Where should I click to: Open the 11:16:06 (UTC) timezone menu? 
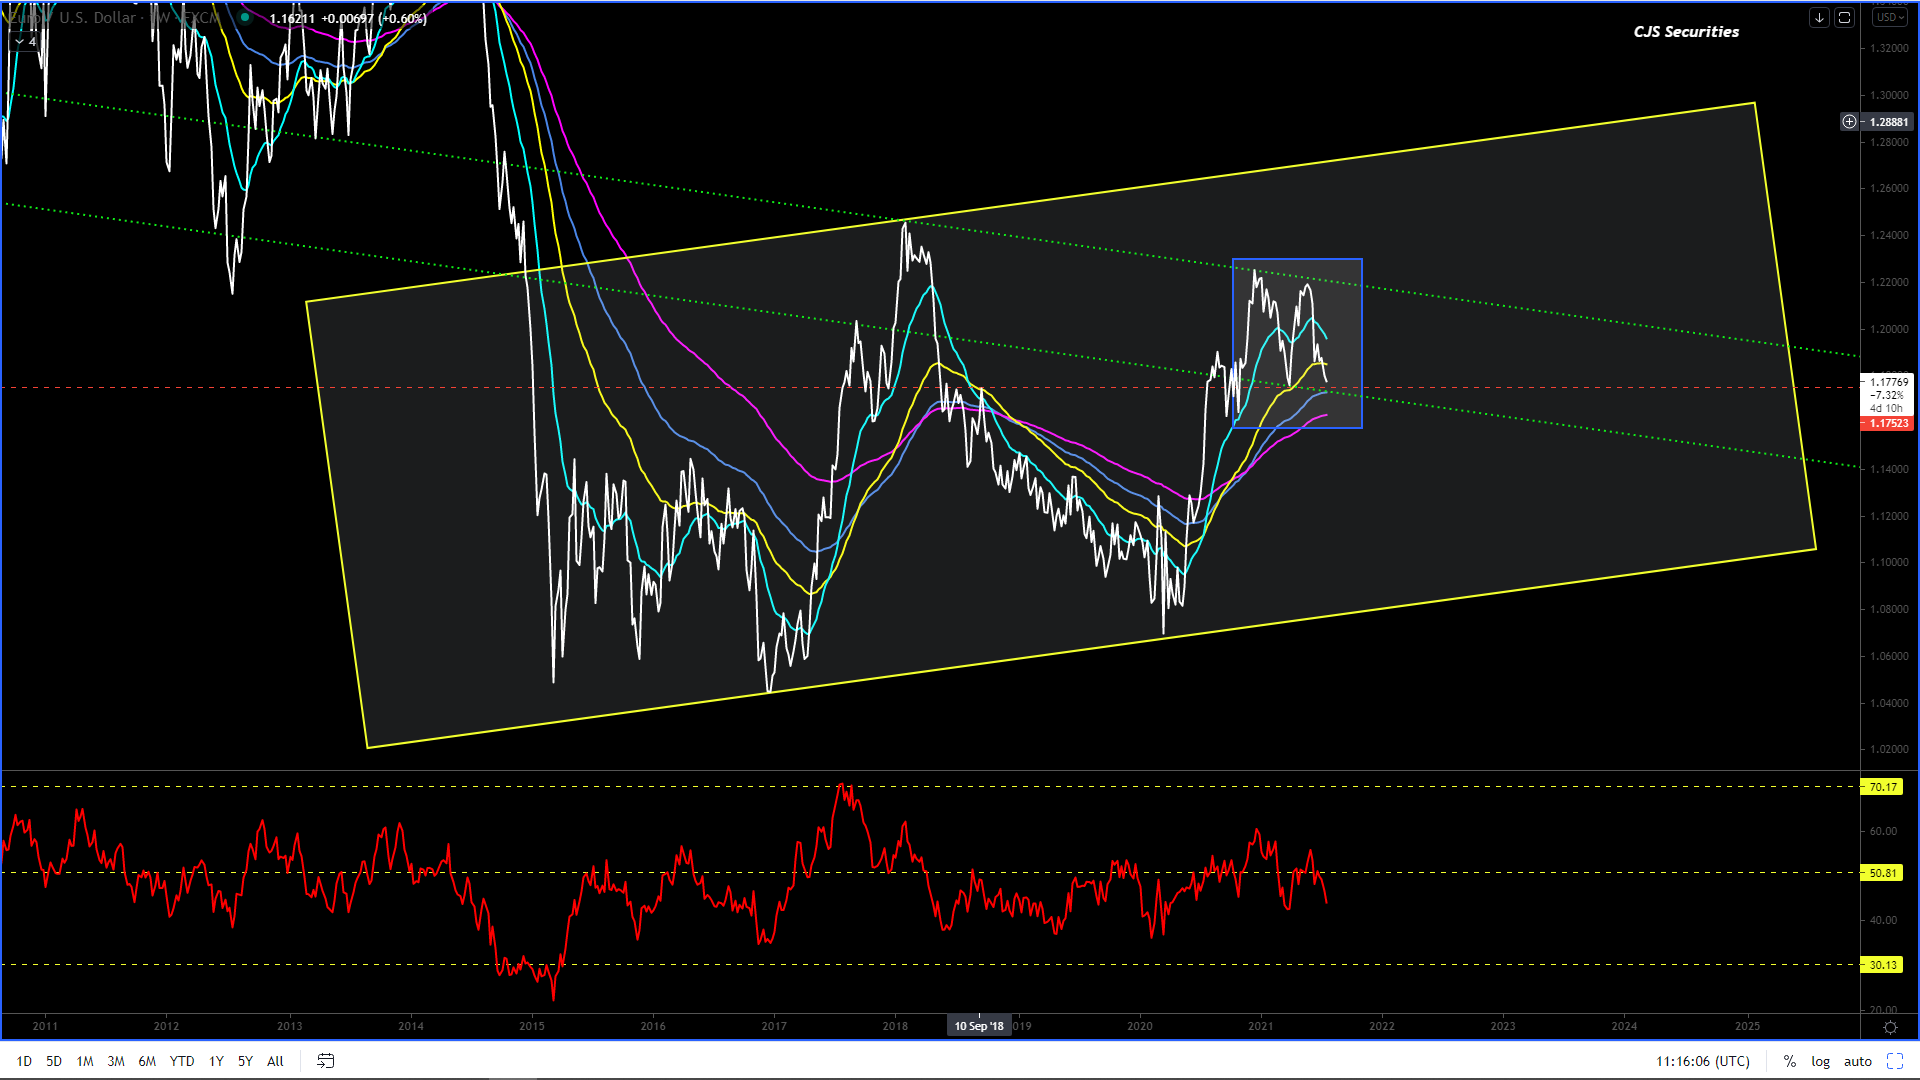tap(1702, 1061)
